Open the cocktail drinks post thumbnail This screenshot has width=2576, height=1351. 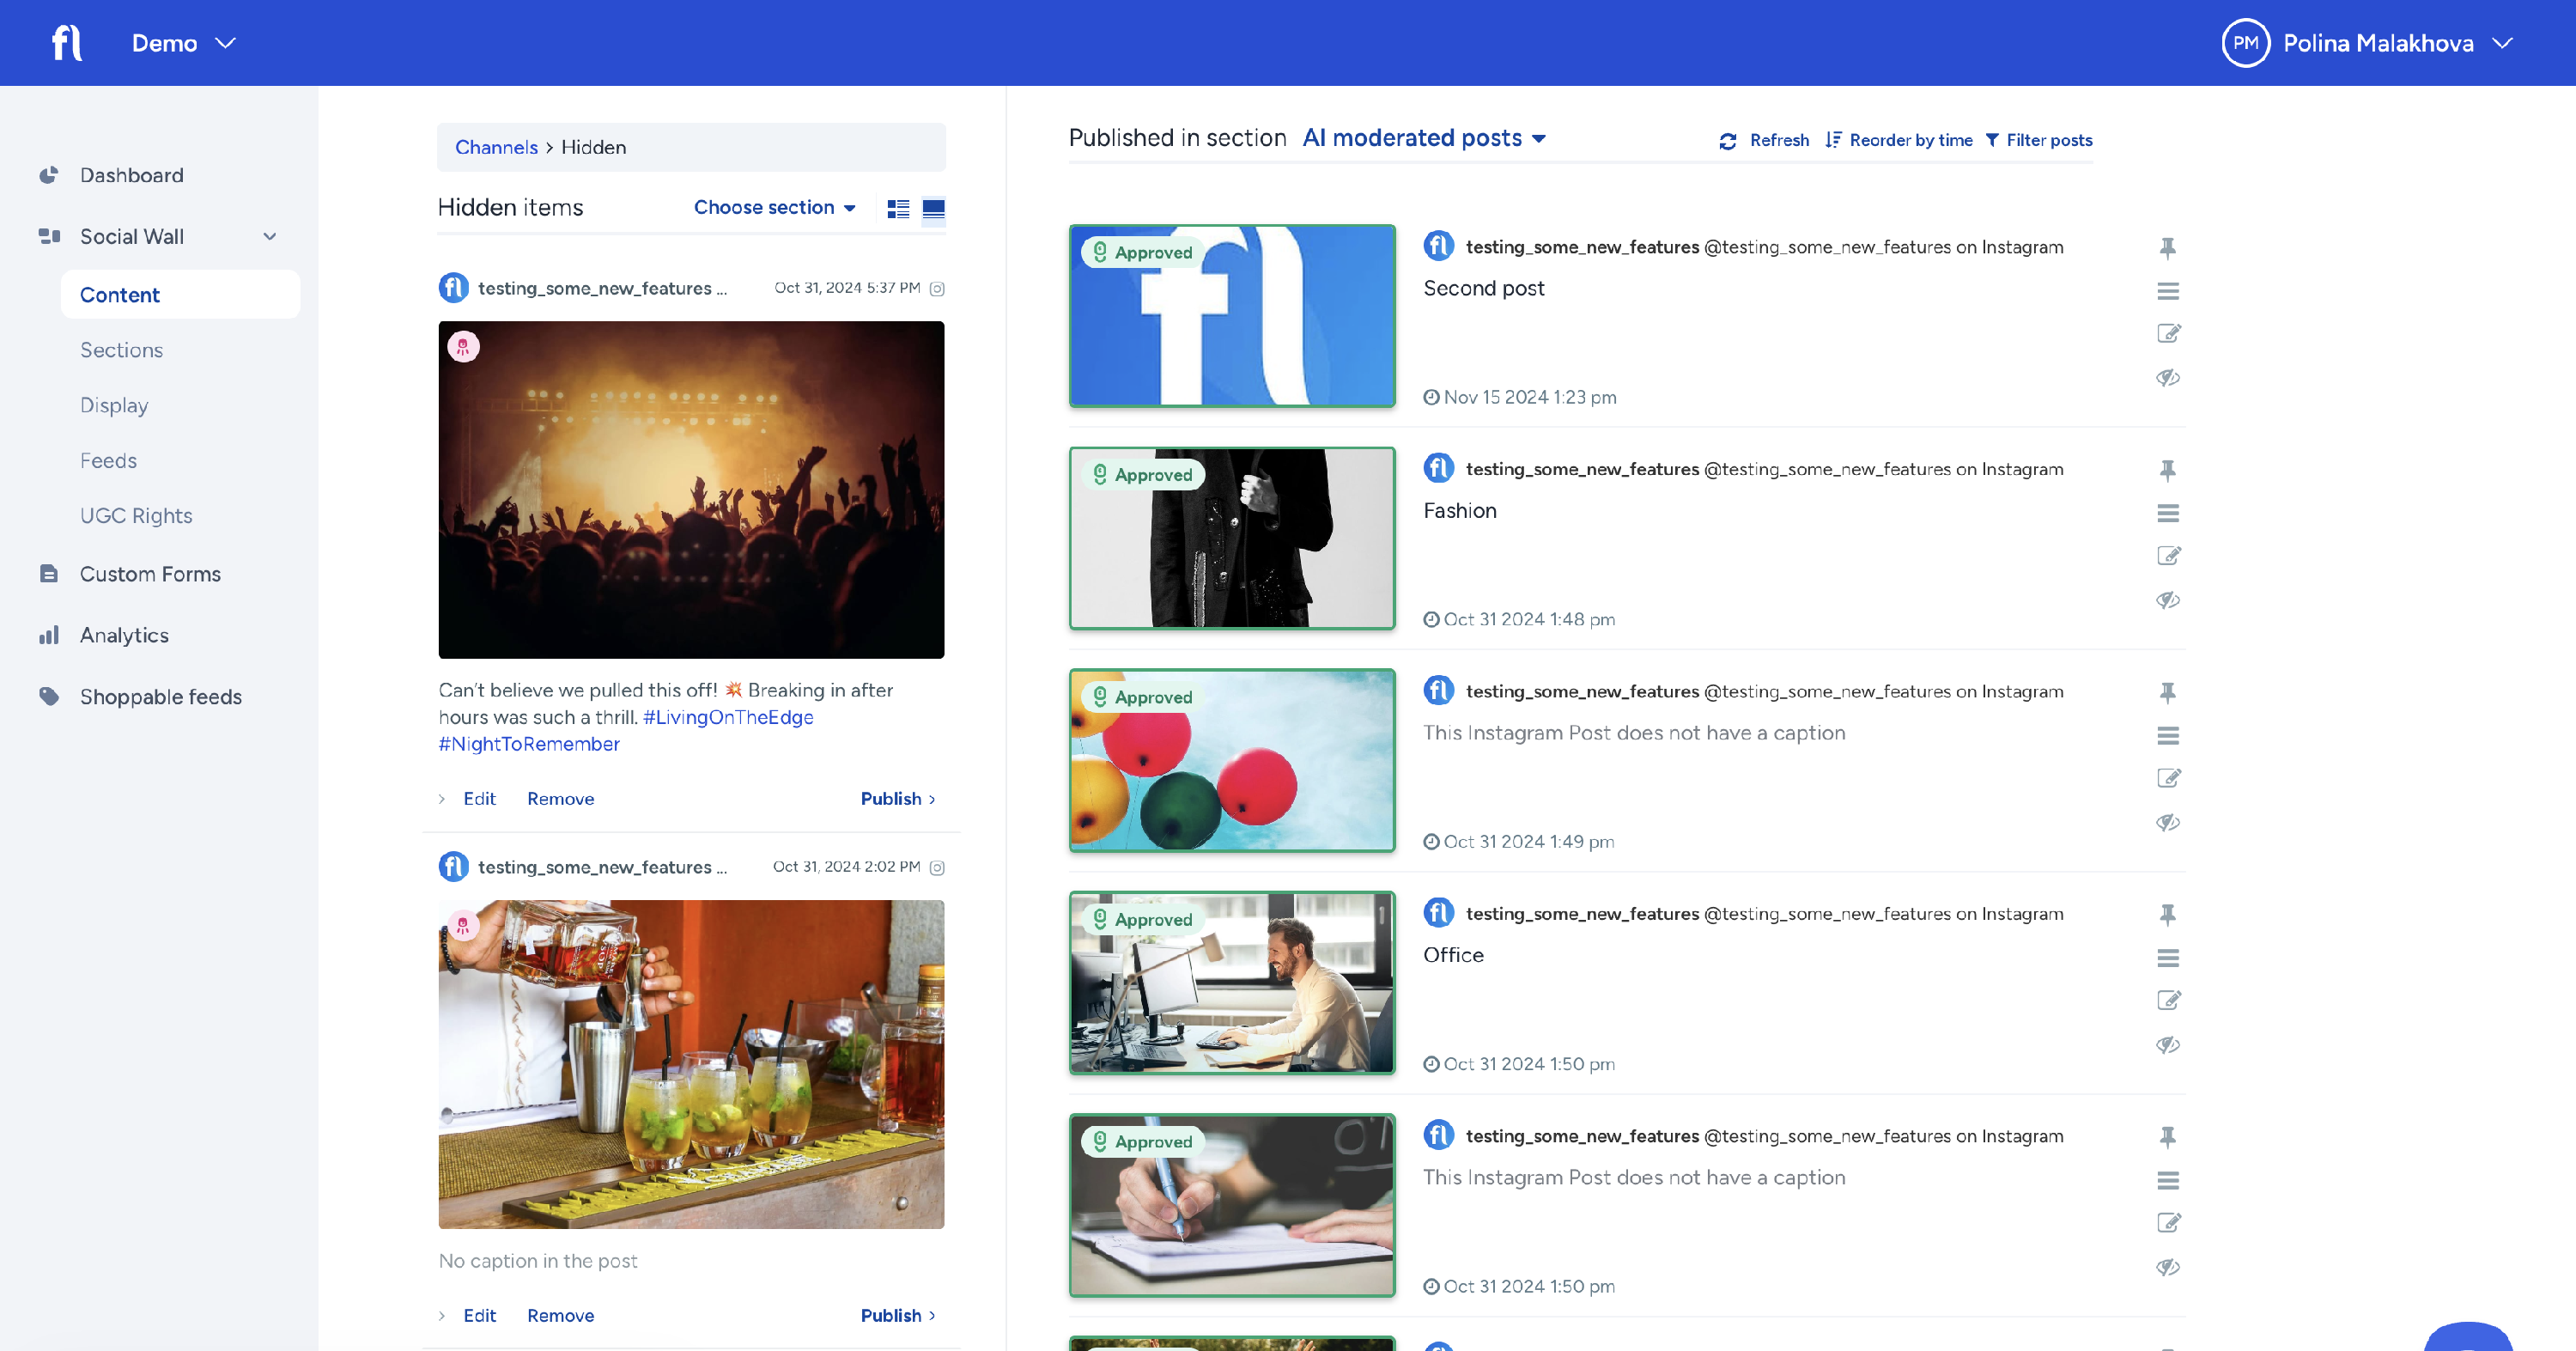[691, 1064]
